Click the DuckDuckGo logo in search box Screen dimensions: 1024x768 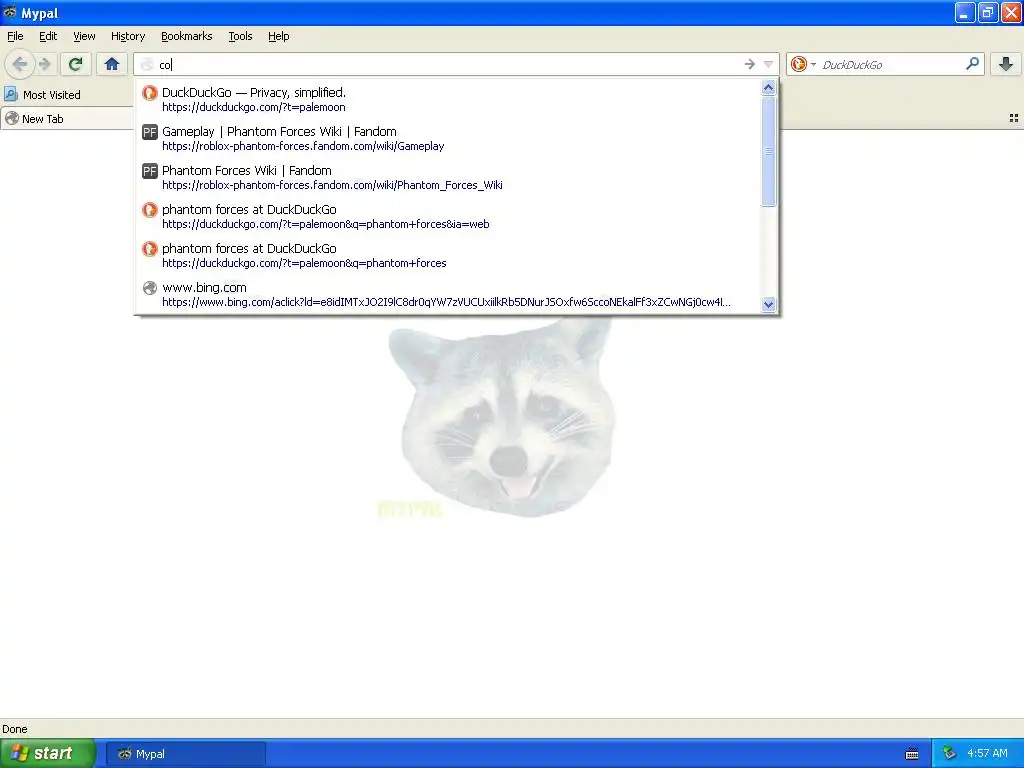point(798,64)
